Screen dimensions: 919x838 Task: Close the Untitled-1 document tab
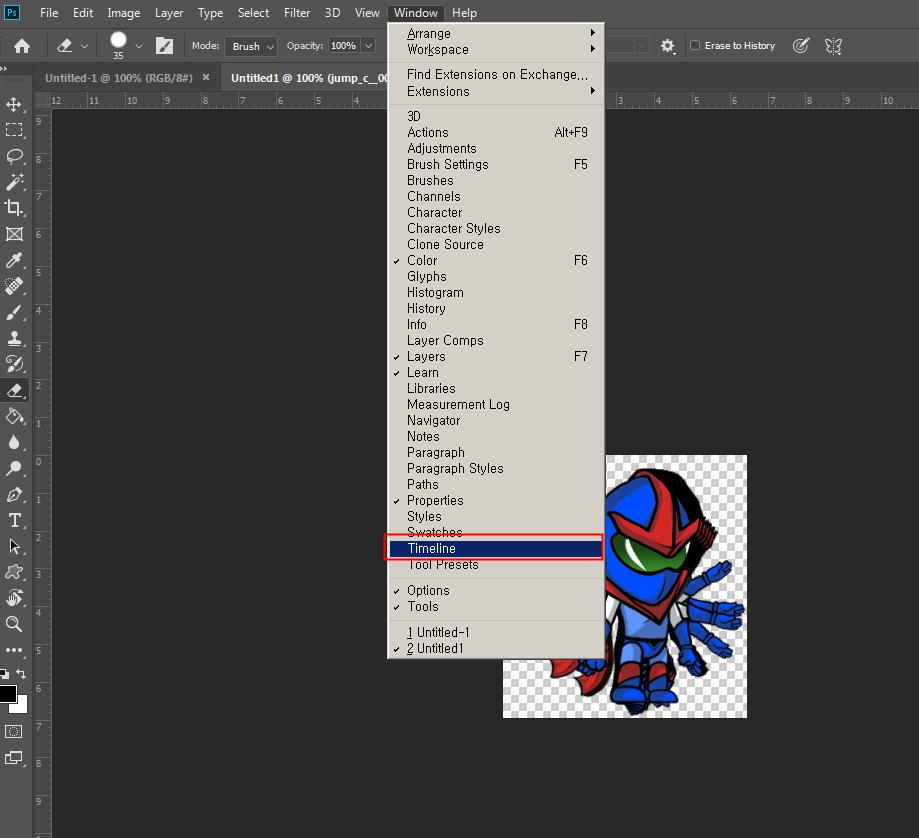click(206, 77)
